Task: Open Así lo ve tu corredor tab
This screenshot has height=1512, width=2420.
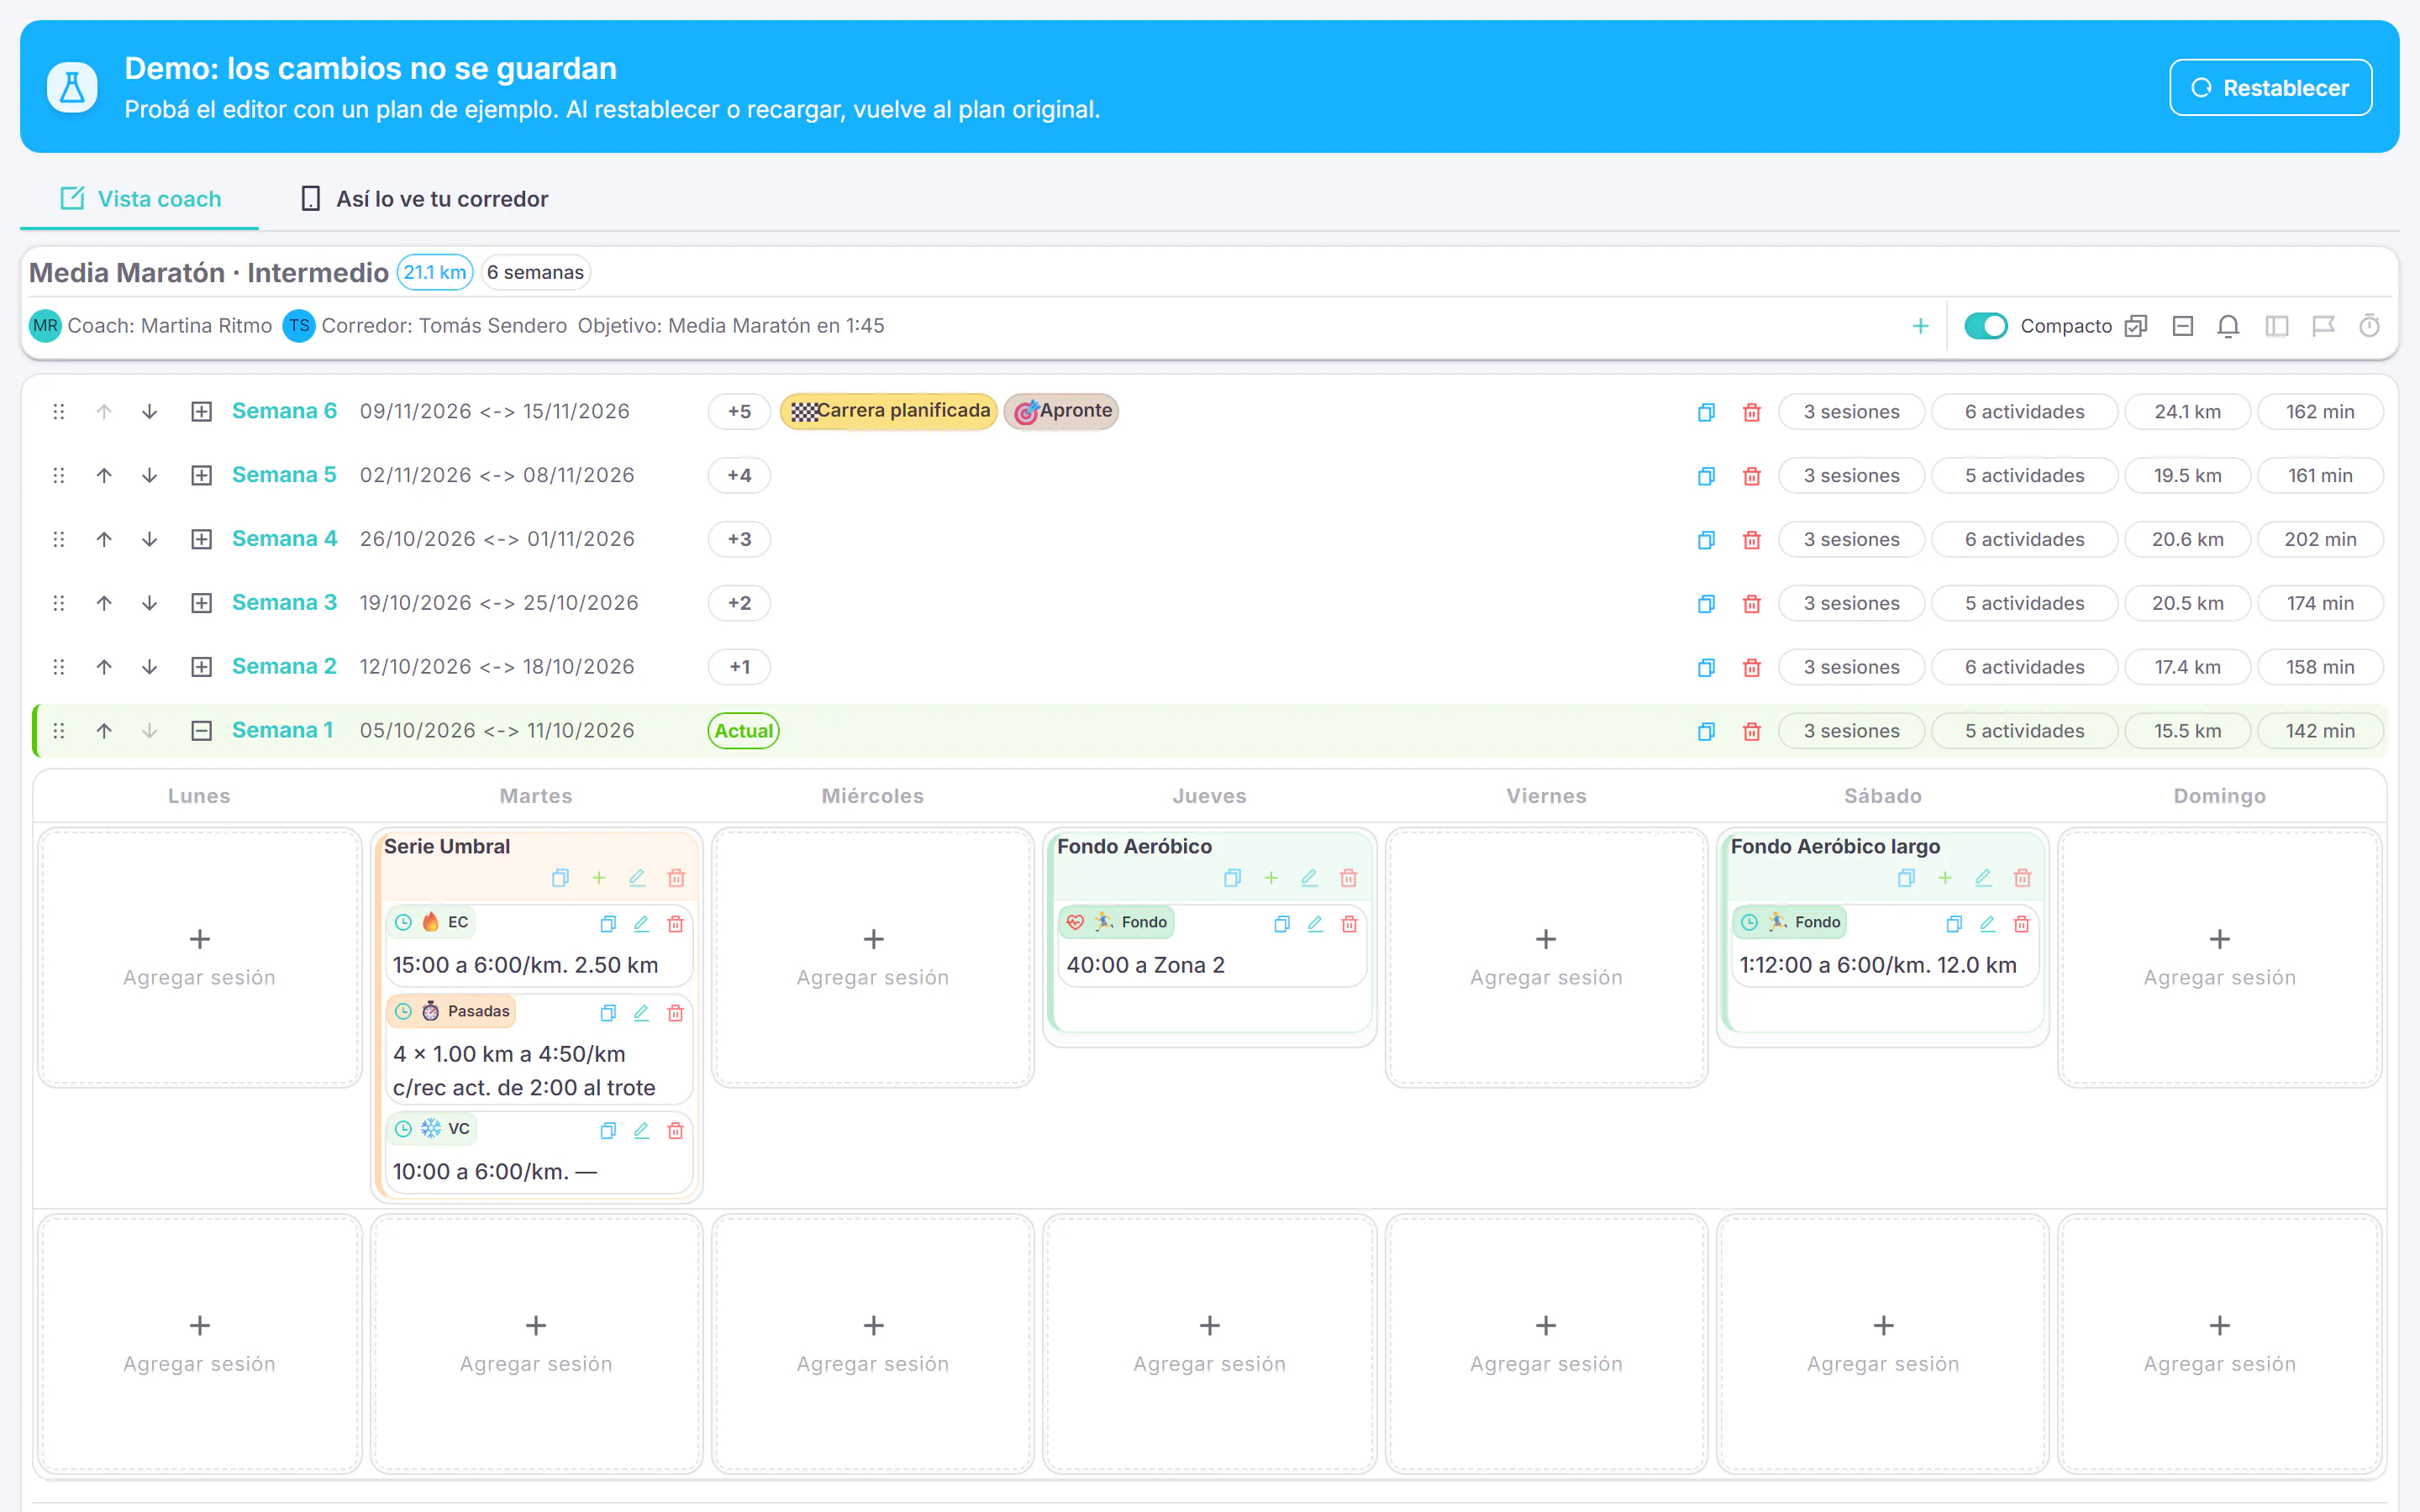Action: (x=424, y=199)
